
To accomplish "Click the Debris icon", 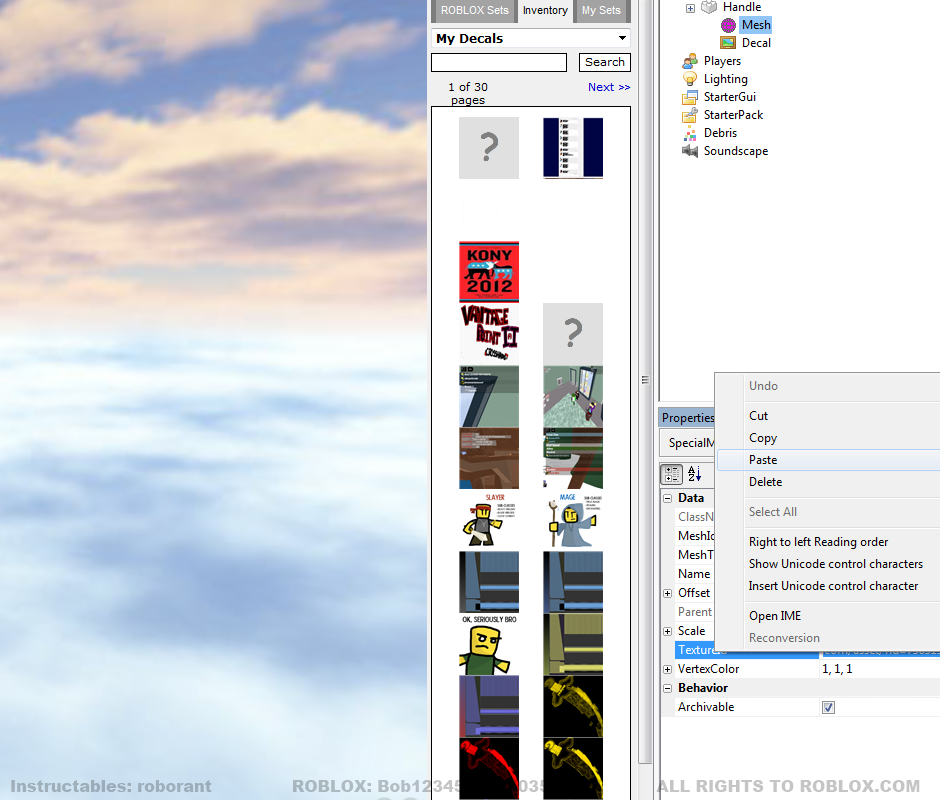I will [x=690, y=133].
